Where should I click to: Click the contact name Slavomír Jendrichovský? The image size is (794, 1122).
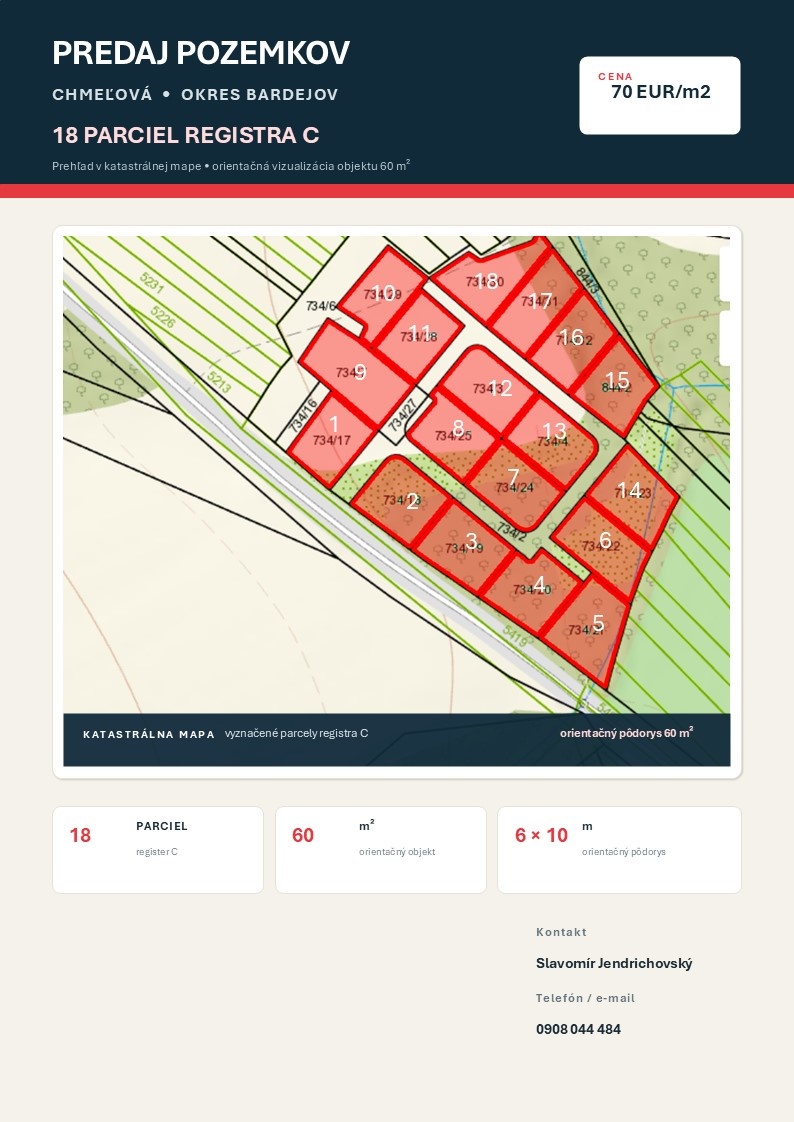coord(614,963)
